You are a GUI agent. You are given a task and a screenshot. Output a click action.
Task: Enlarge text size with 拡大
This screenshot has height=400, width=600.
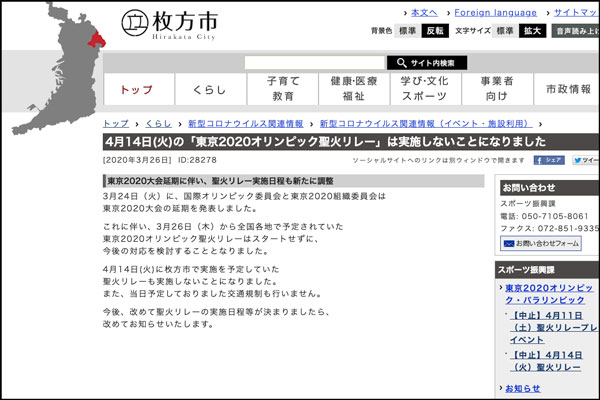point(534,31)
